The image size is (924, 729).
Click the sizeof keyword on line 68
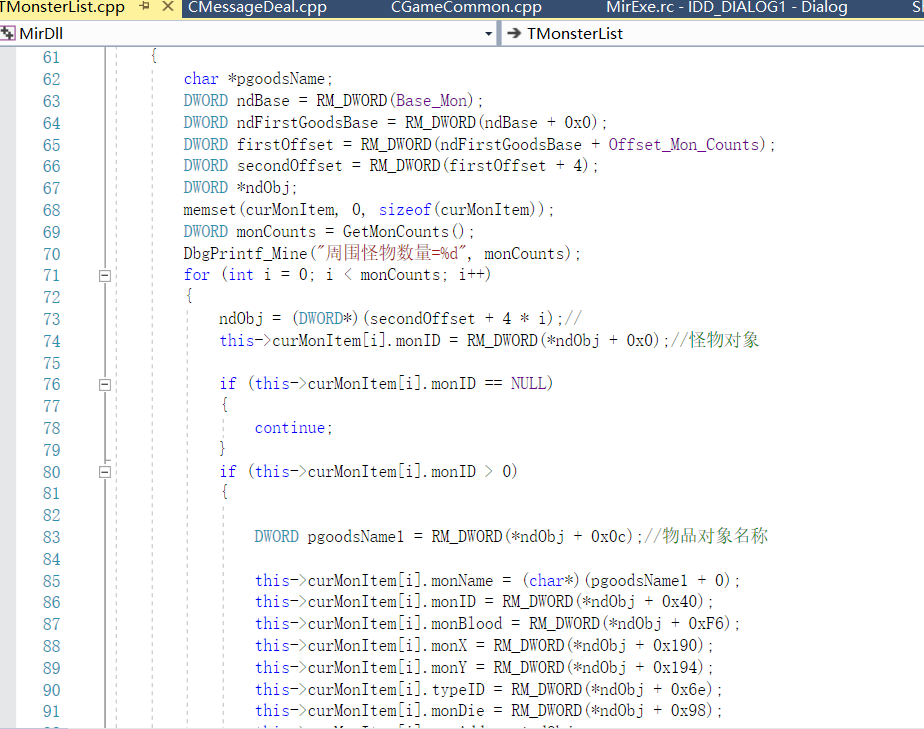(402, 210)
